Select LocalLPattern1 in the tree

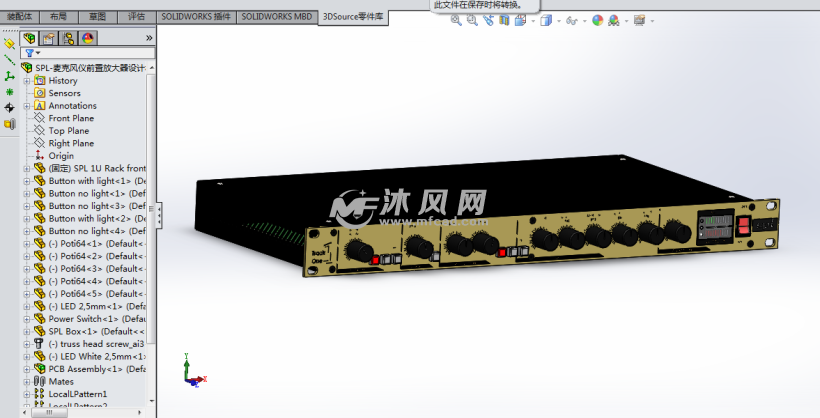71,394
